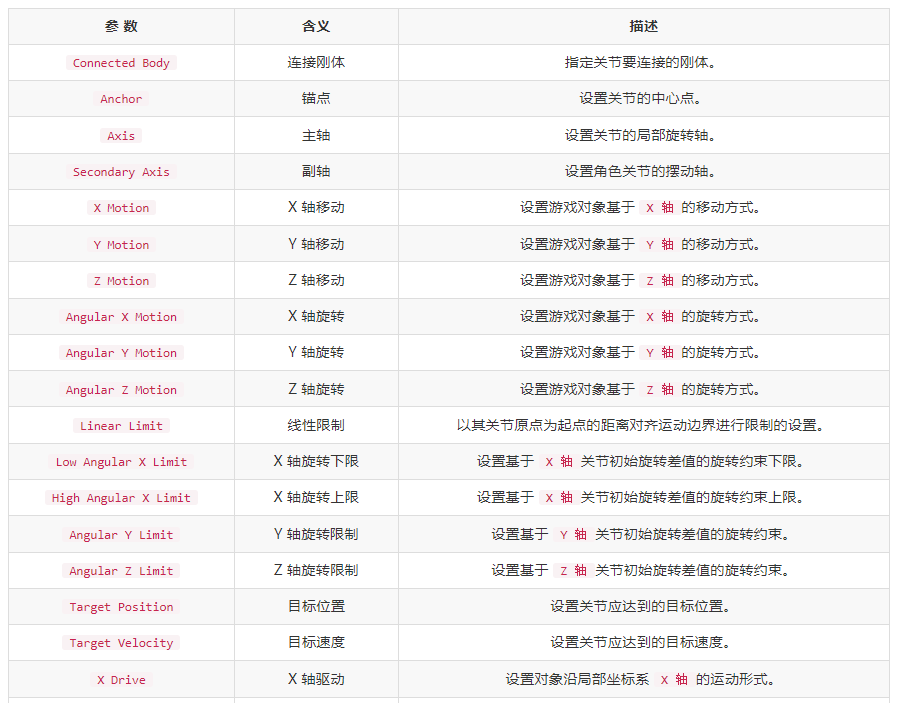This screenshot has height=703, width=898.
Task: Select the 'Anchor' parameter code label
Action: 121,99
